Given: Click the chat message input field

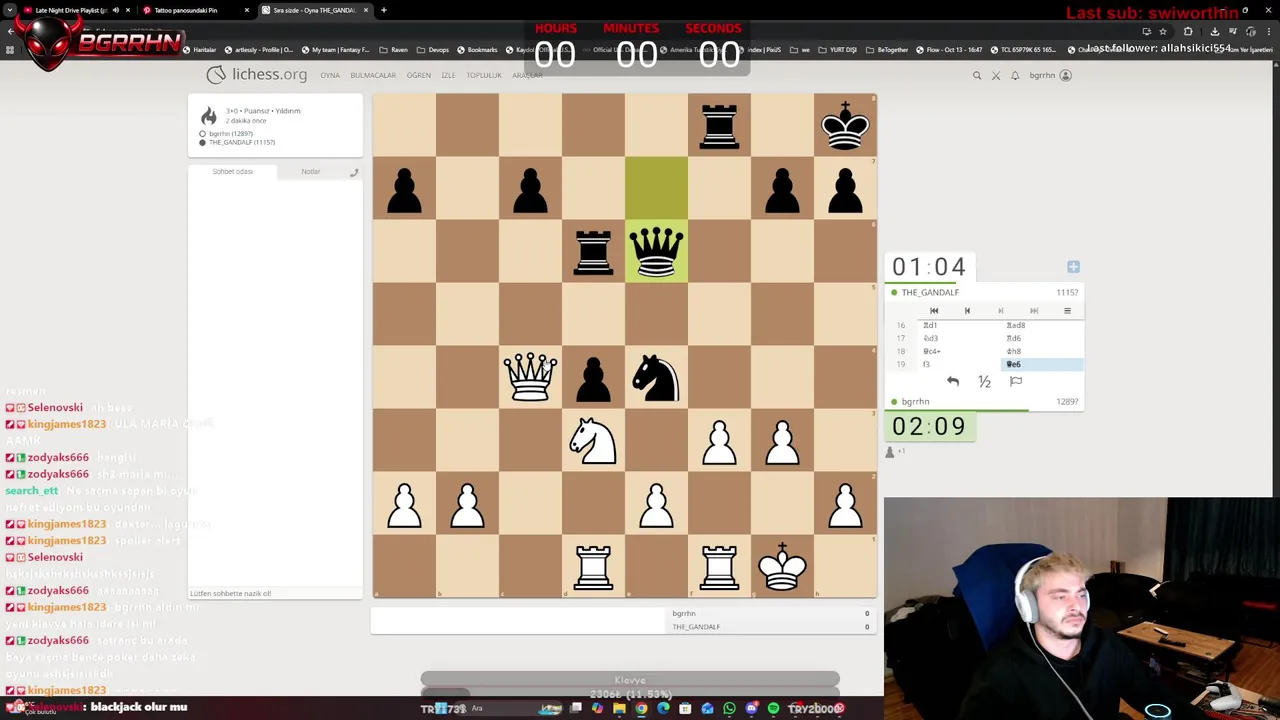Looking at the screenshot, I should coord(275,593).
